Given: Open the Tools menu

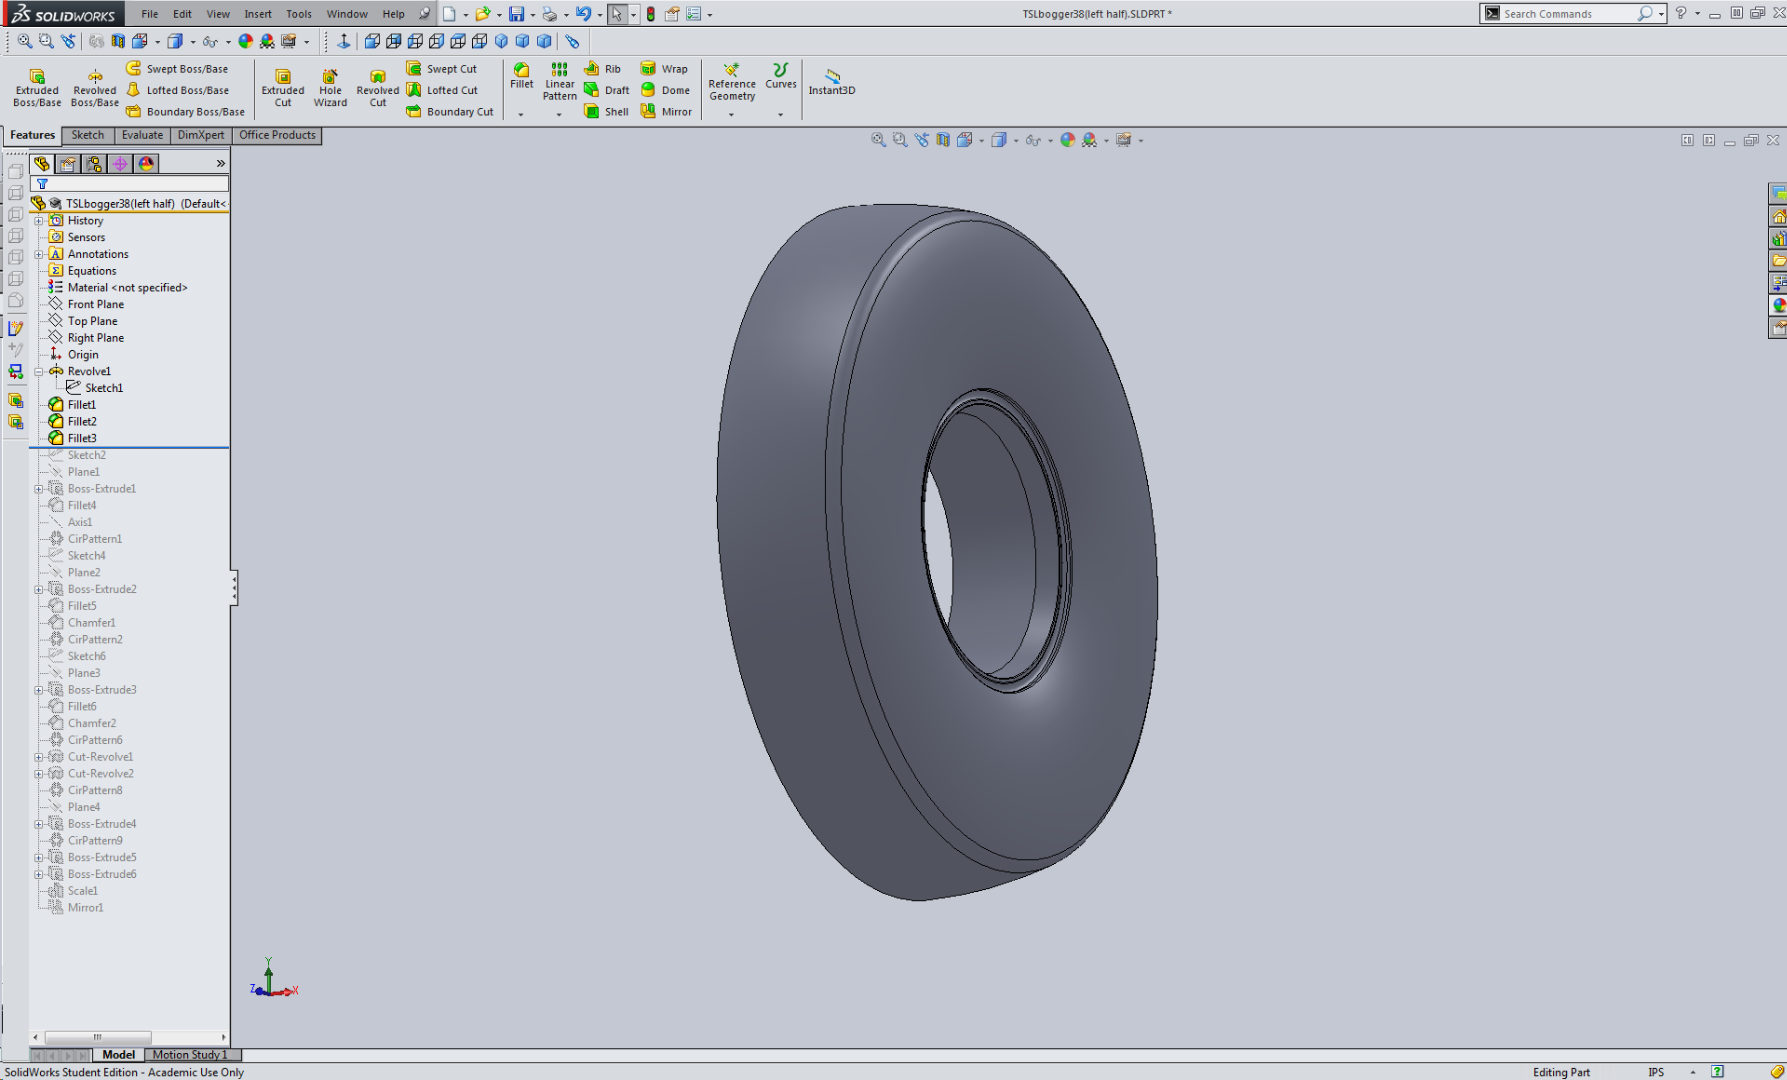Looking at the screenshot, I should pos(298,13).
